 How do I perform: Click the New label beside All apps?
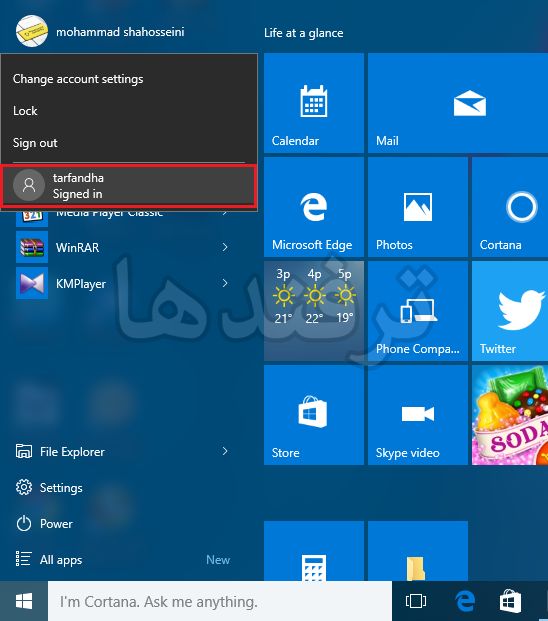tap(218, 560)
